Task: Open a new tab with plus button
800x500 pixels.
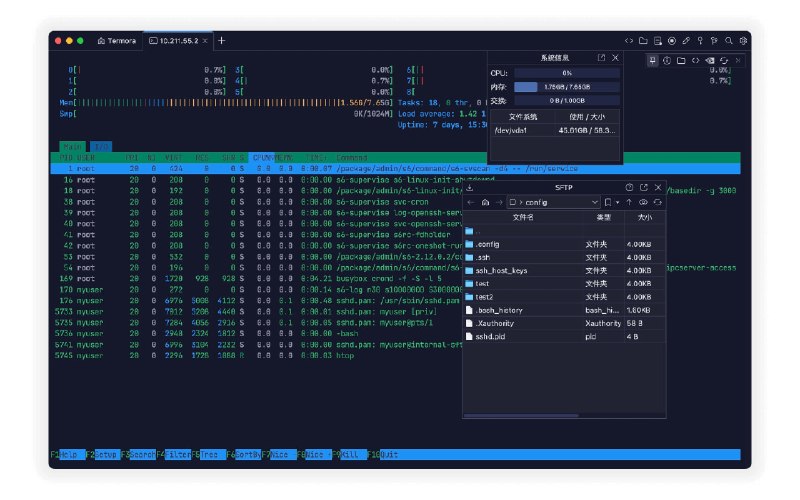Action: pos(221,41)
